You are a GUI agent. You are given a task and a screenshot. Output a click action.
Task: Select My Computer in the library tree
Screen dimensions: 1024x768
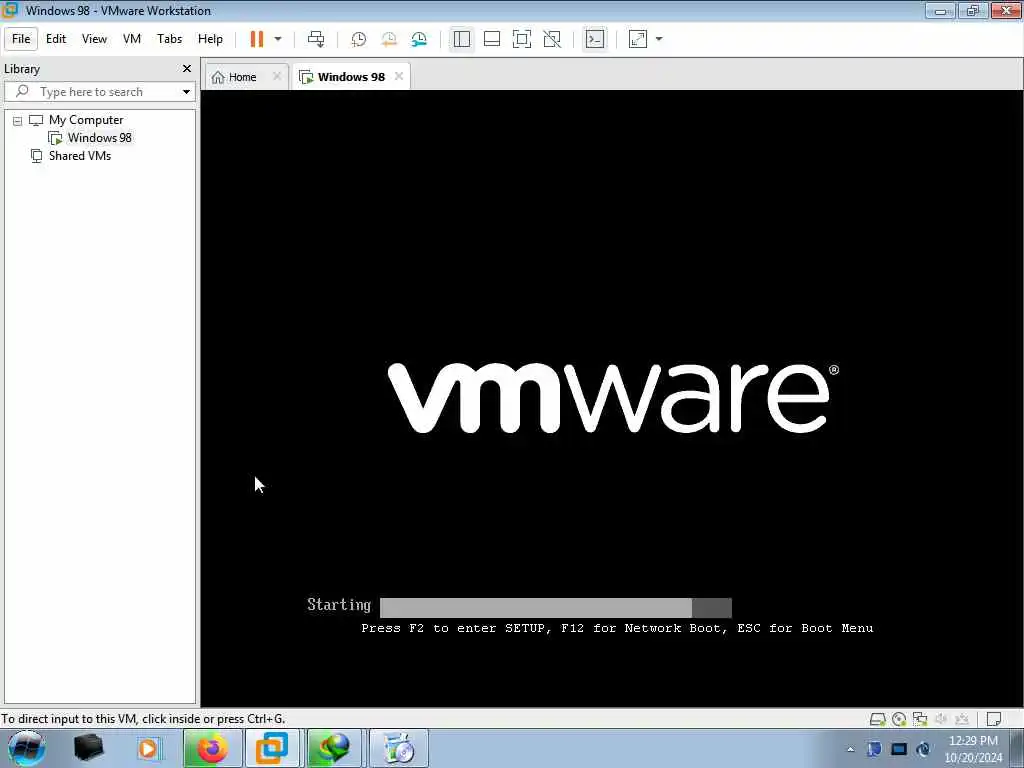pos(86,120)
